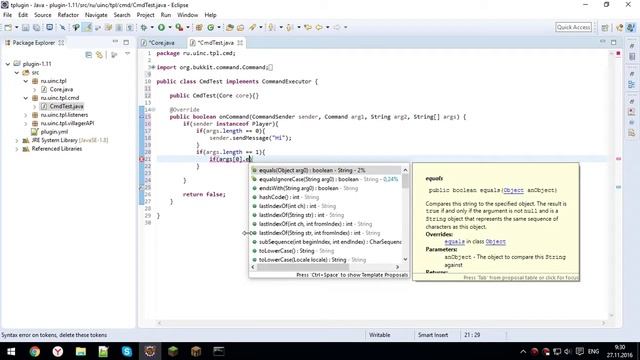Switch to the Core.java editor tab
640x360 pixels.
tap(162, 42)
